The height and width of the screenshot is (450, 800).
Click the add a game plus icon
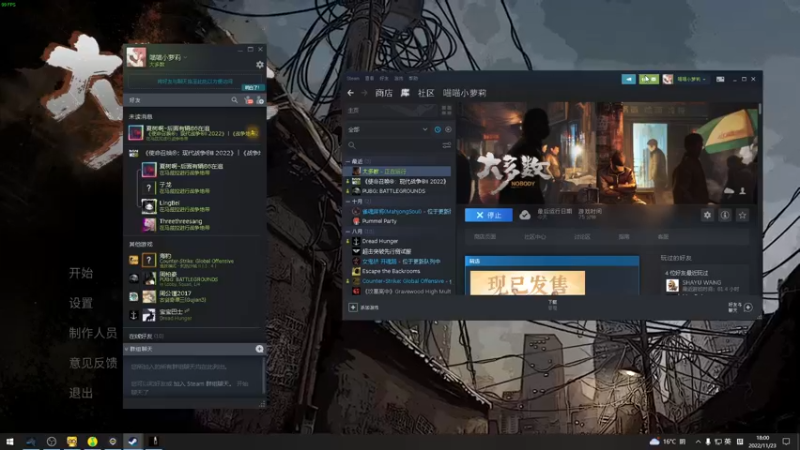[x=353, y=307]
